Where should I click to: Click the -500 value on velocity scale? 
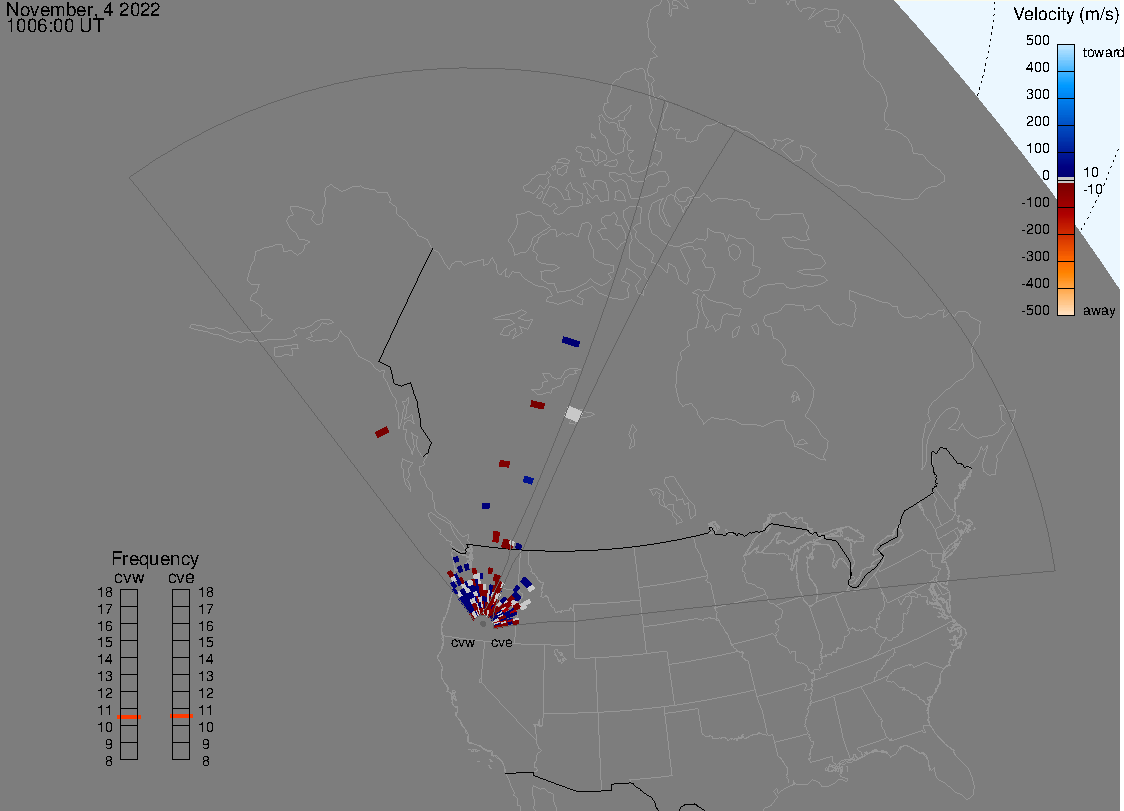(1035, 310)
